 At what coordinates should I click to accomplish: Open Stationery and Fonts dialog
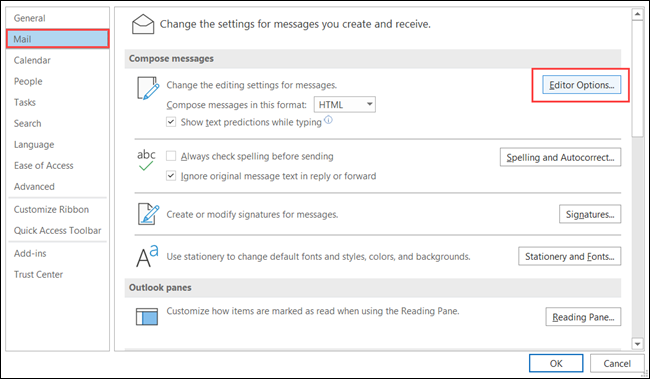tap(570, 256)
